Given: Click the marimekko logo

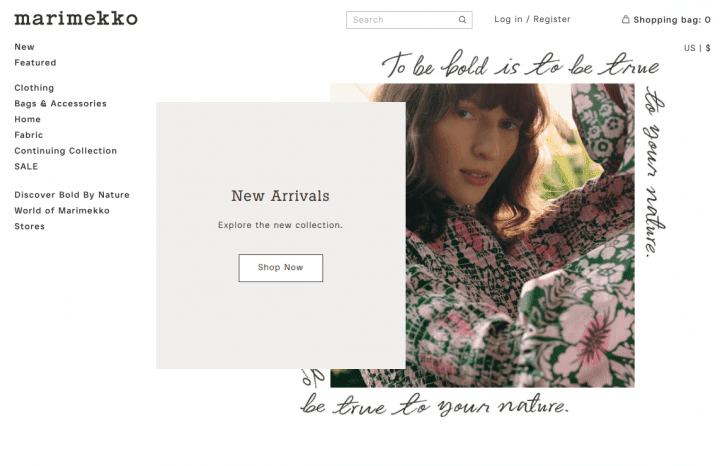Looking at the screenshot, I should pyautogui.click(x=76, y=18).
